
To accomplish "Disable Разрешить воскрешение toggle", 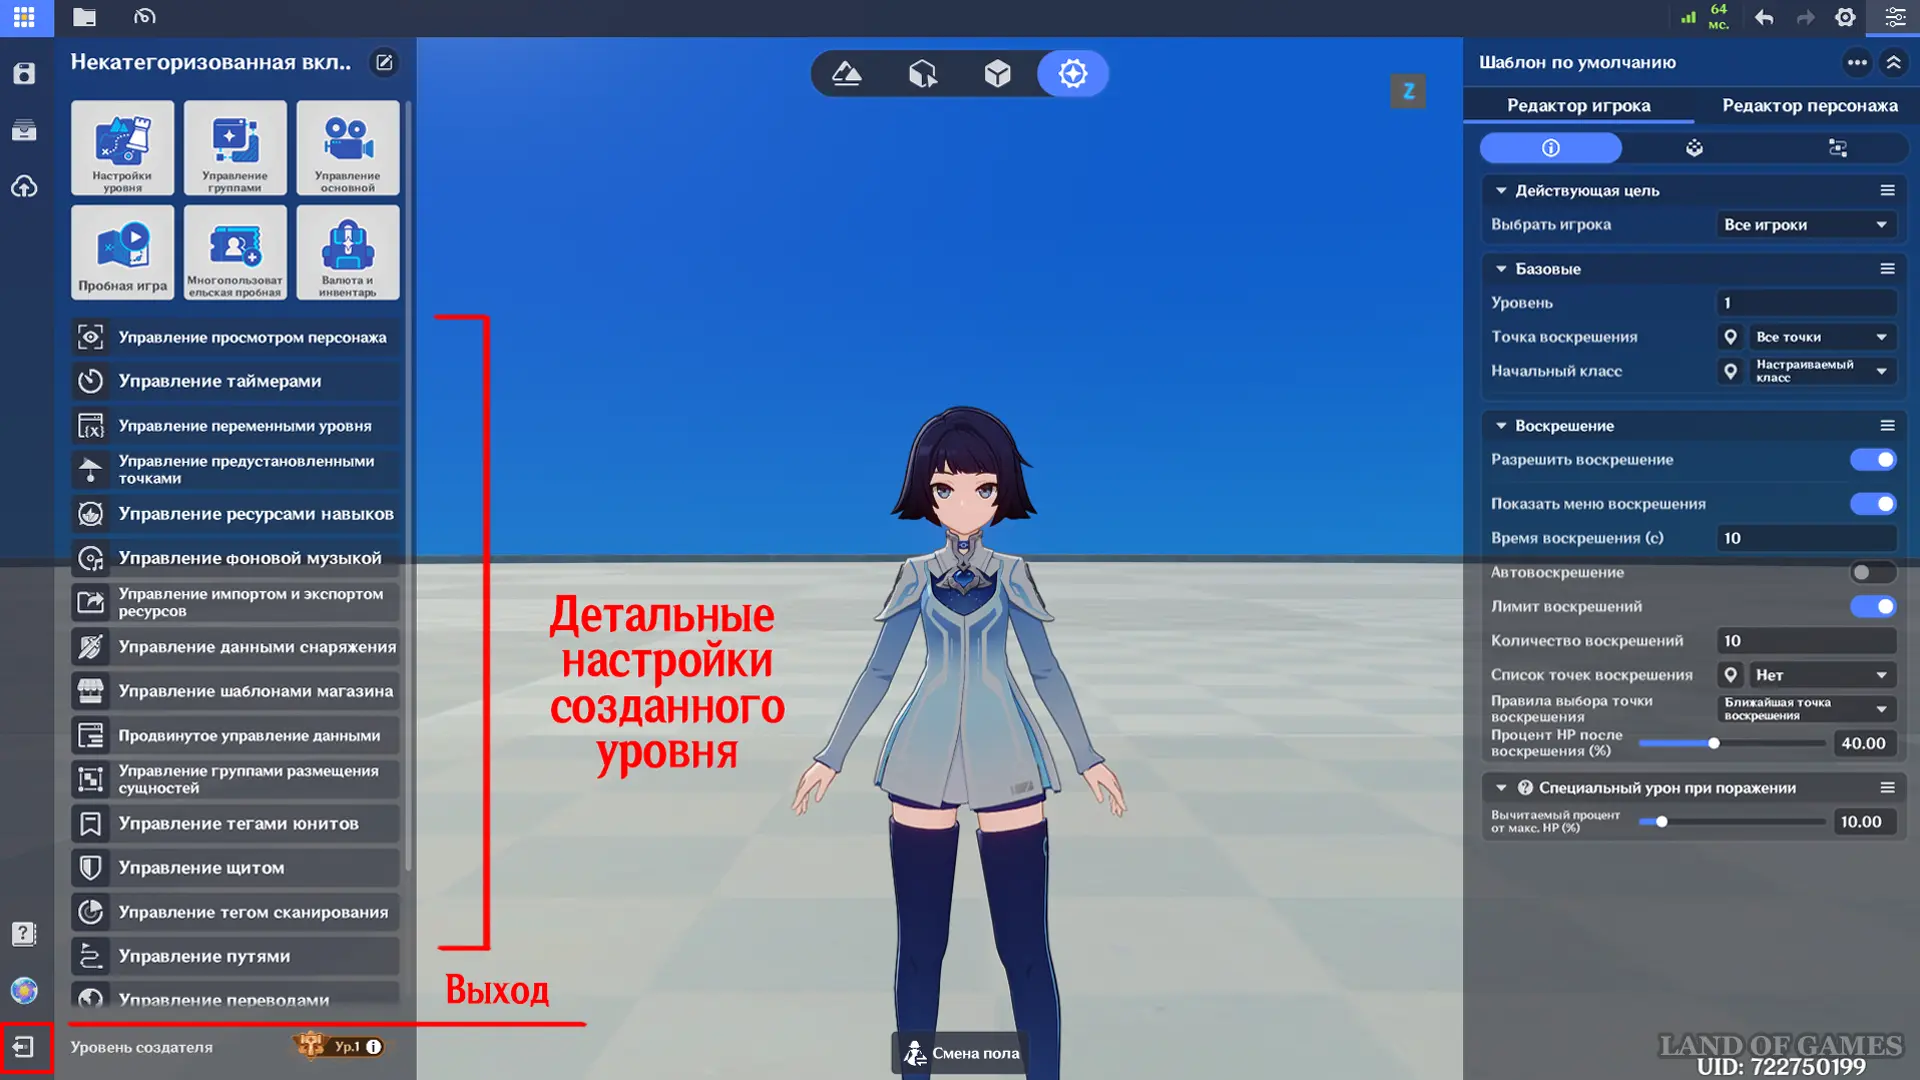I will 1872,460.
